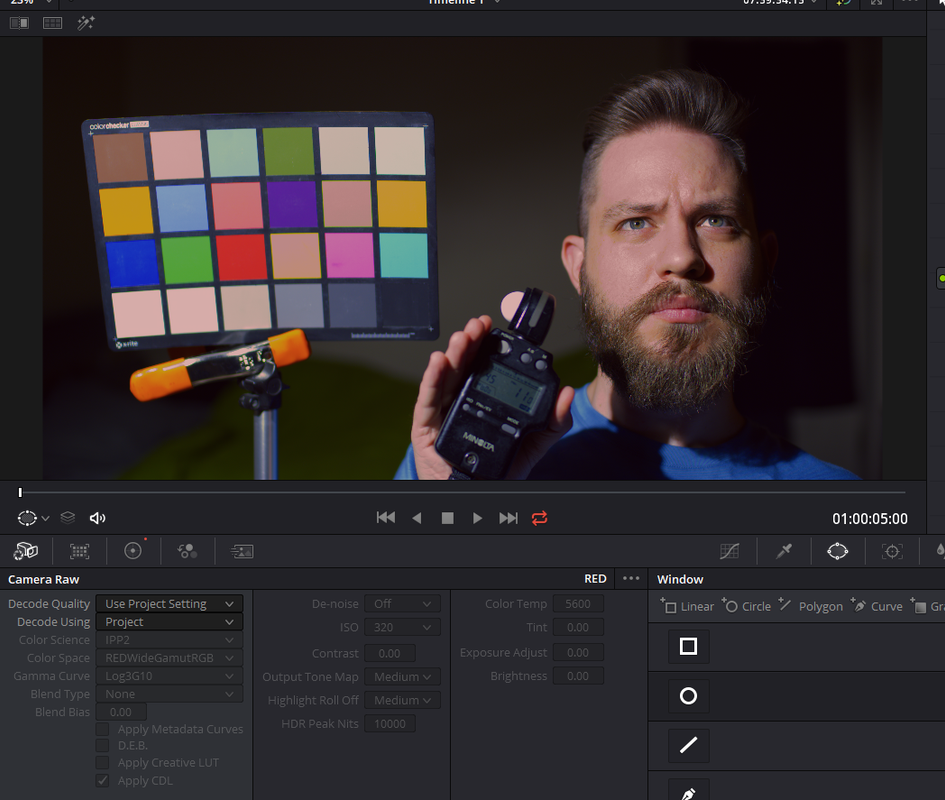This screenshot has width=945, height=800.
Task: Expand the on-screen control mode chevron
Action: tap(45, 518)
